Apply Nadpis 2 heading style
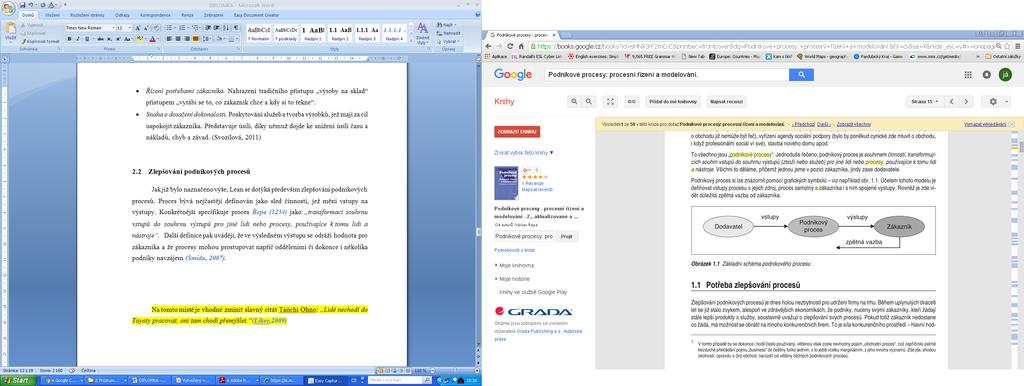This screenshot has width=1024, height=386. [x=340, y=33]
